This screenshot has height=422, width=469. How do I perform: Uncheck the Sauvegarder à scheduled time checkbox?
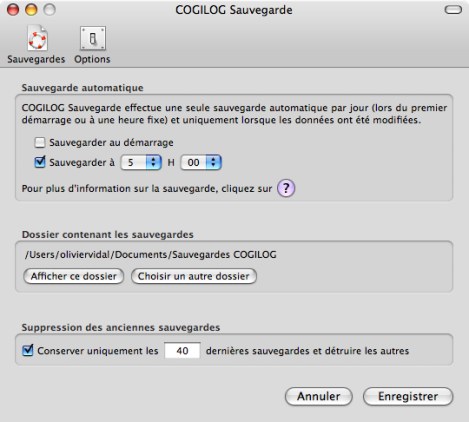point(40,162)
